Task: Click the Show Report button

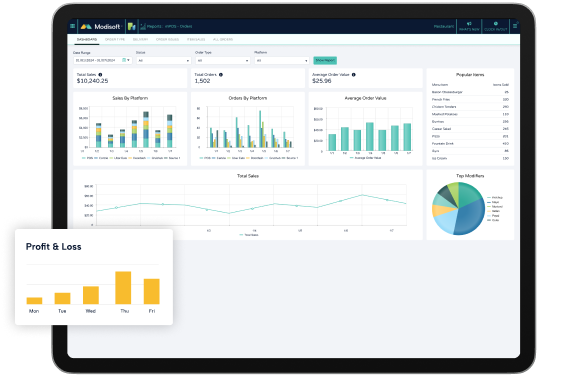Action: [x=325, y=60]
